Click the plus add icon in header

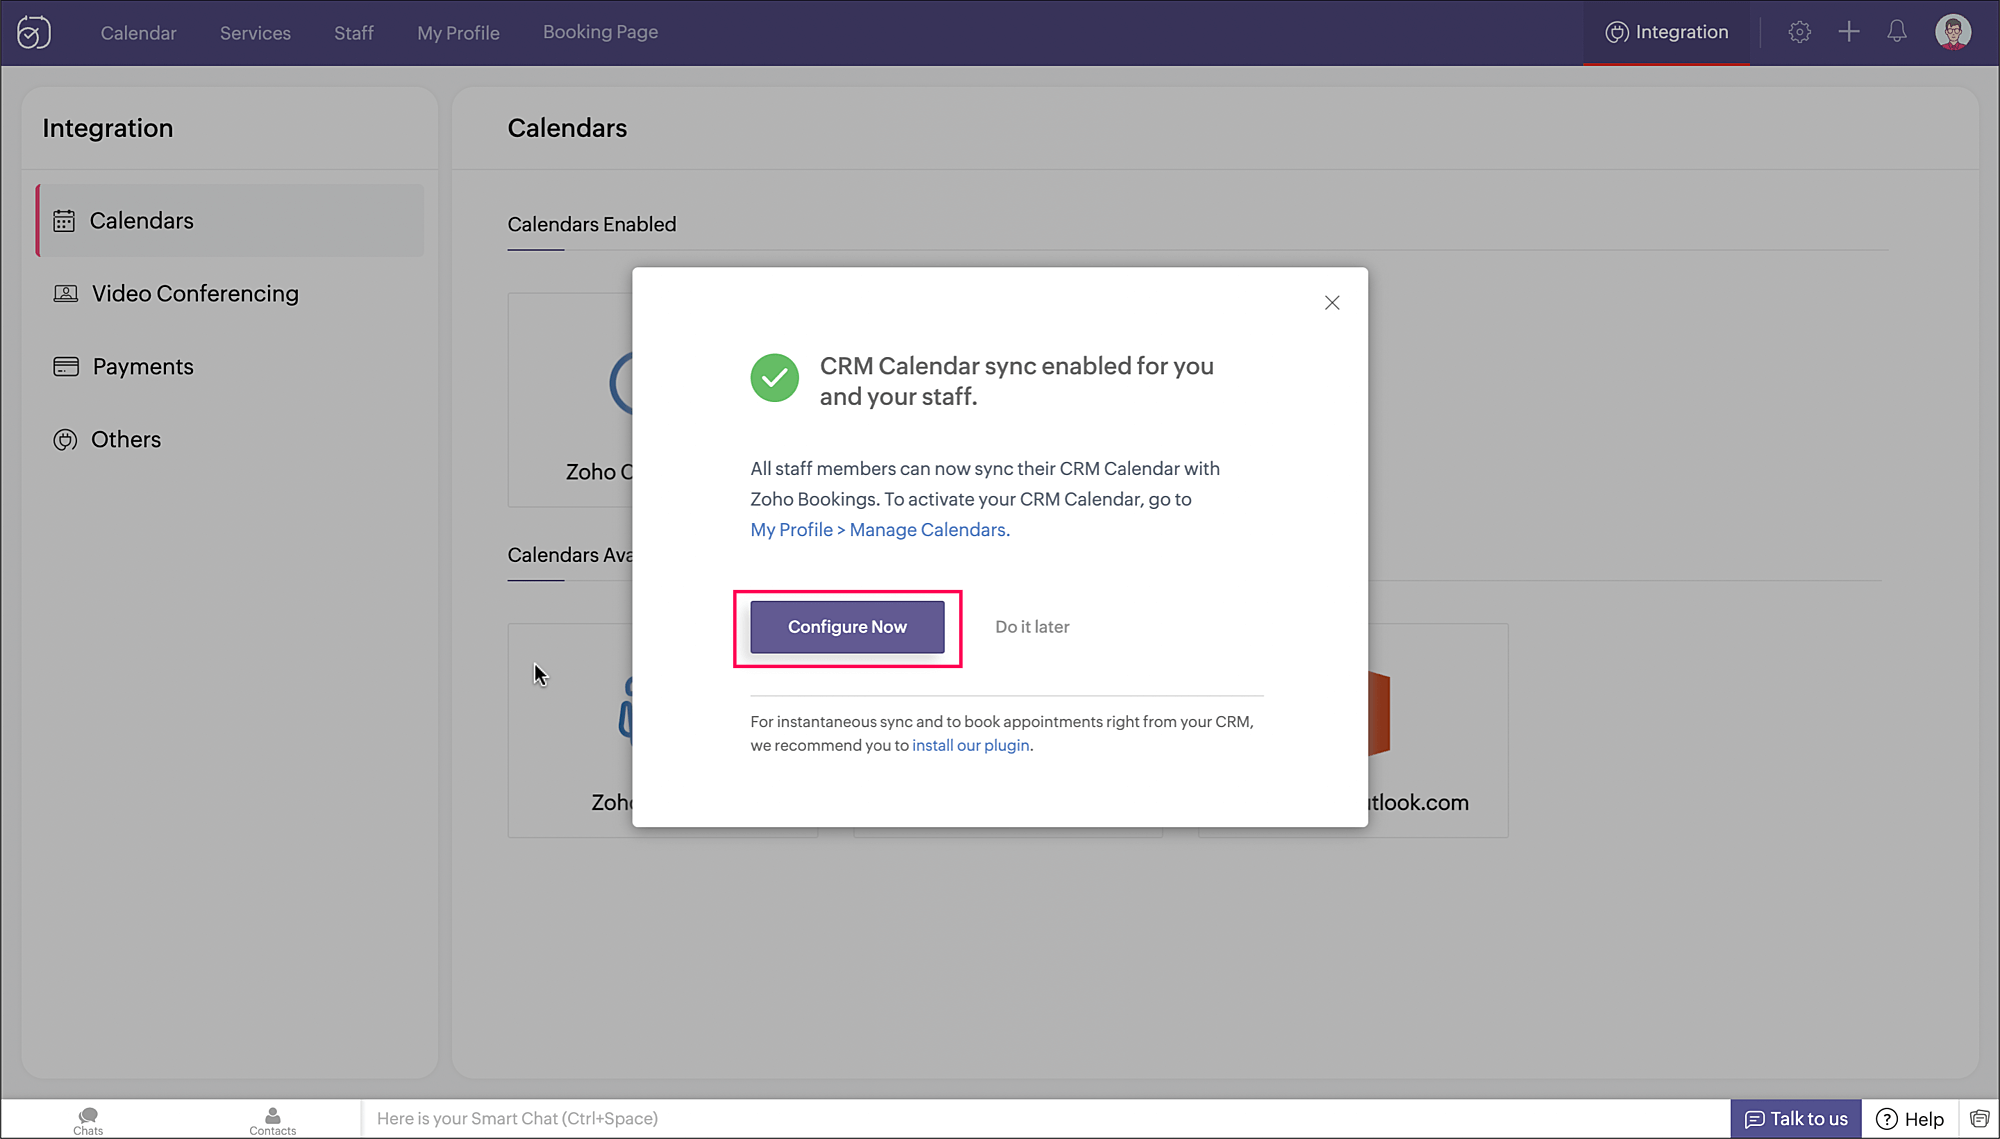pos(1848,32)
